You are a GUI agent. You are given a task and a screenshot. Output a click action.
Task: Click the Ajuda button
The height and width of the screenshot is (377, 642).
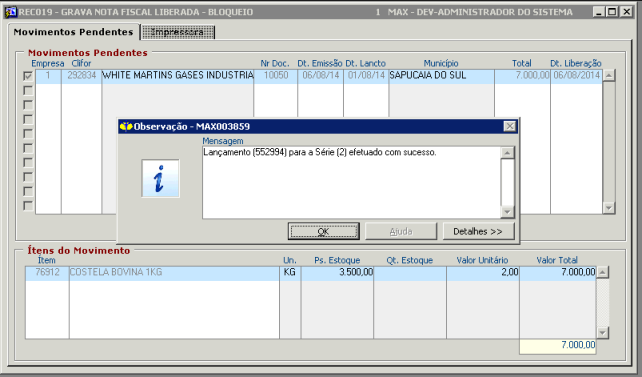click(401, 231)
